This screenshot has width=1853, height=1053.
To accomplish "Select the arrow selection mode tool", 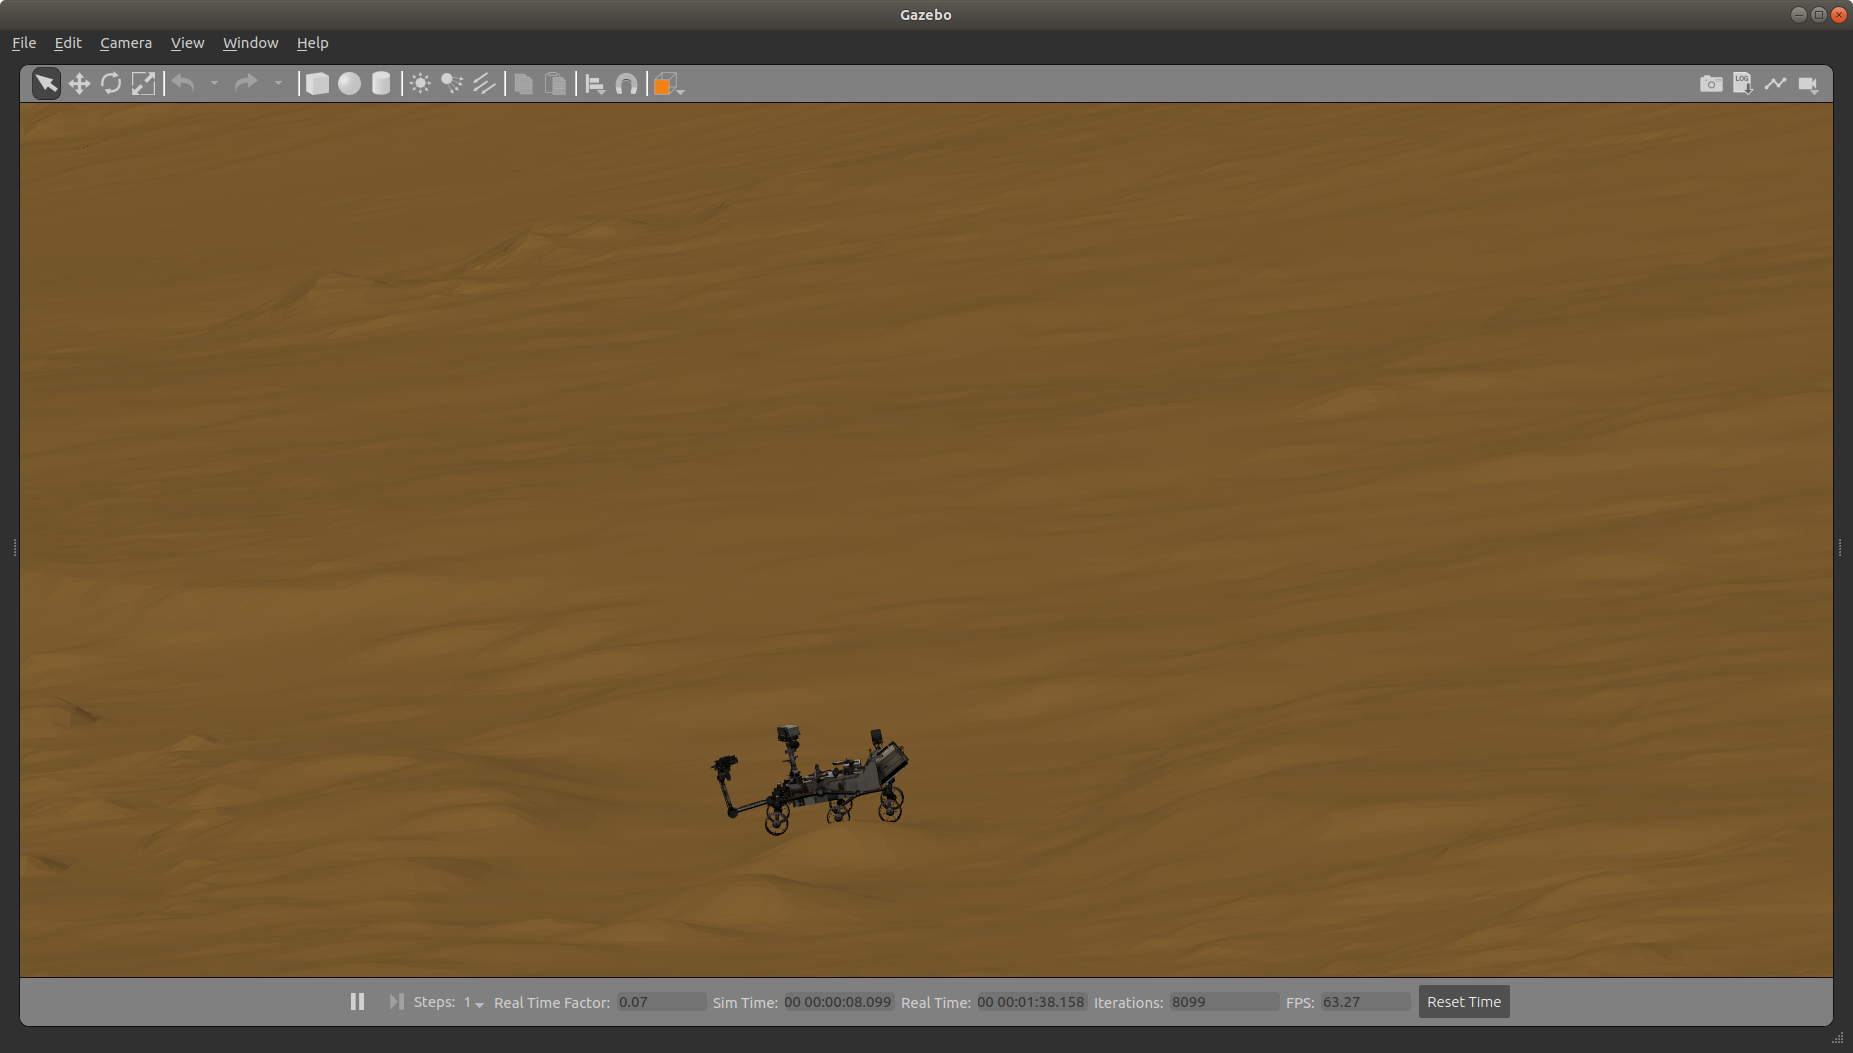I will click(x=46, y=84).
